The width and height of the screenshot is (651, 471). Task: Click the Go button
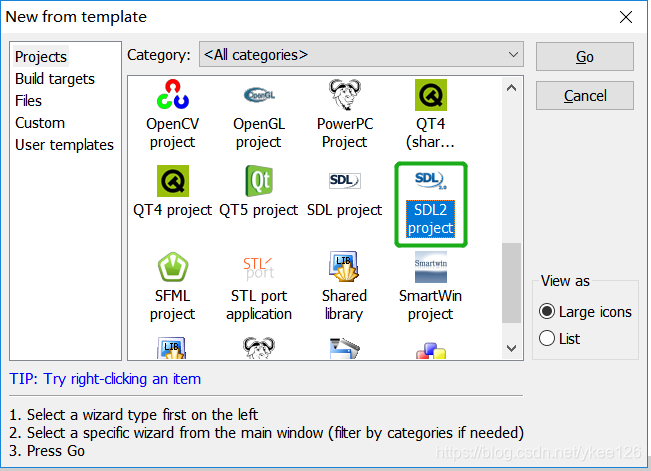pos(585,56)
